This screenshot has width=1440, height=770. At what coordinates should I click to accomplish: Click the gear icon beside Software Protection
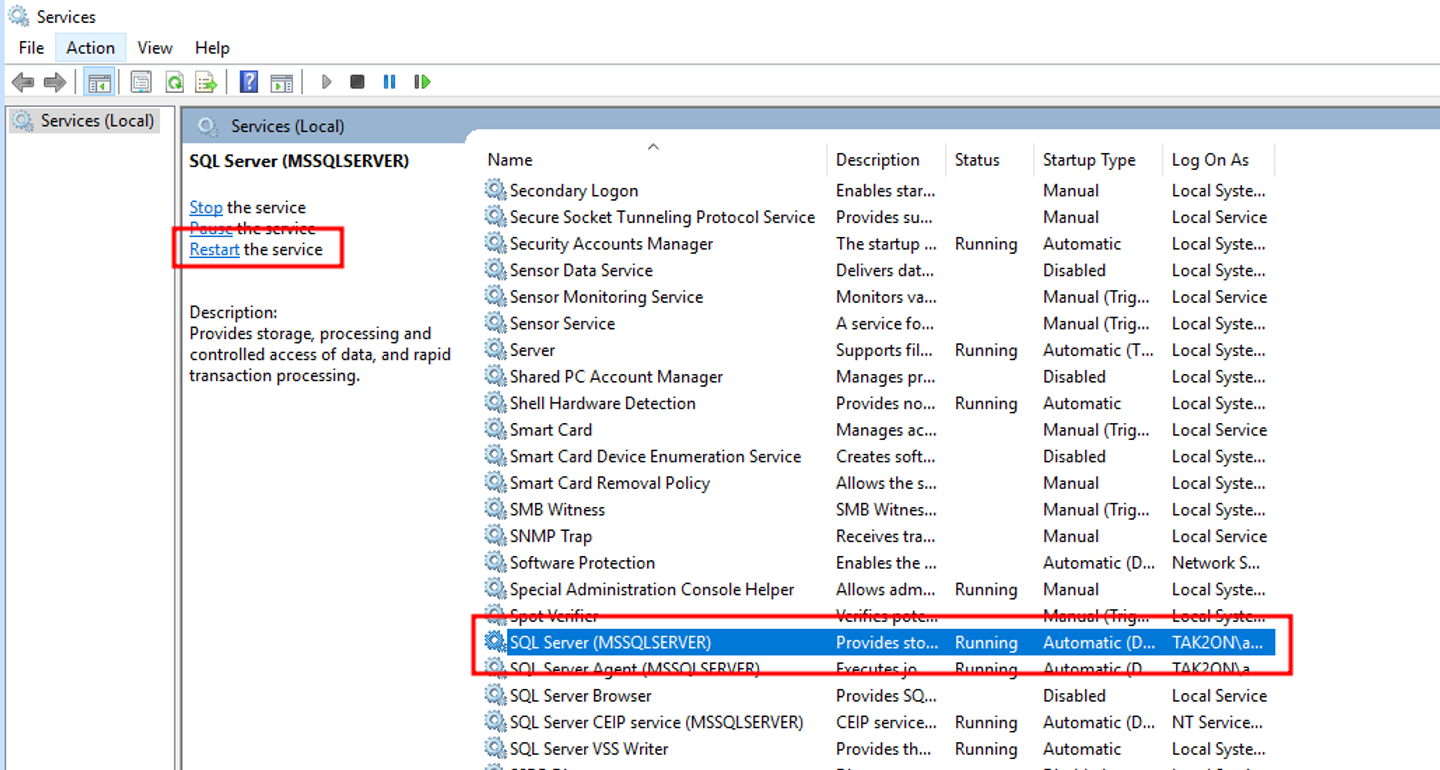click(495, 562)
